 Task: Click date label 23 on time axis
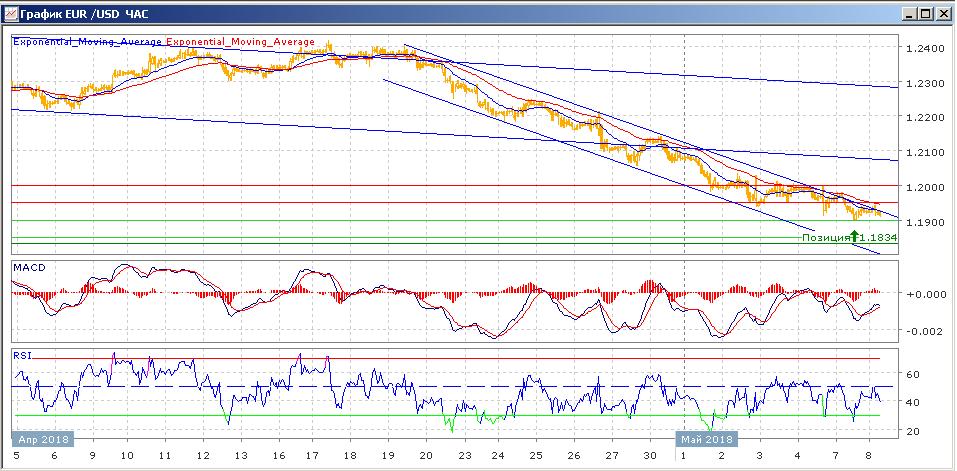466,456
